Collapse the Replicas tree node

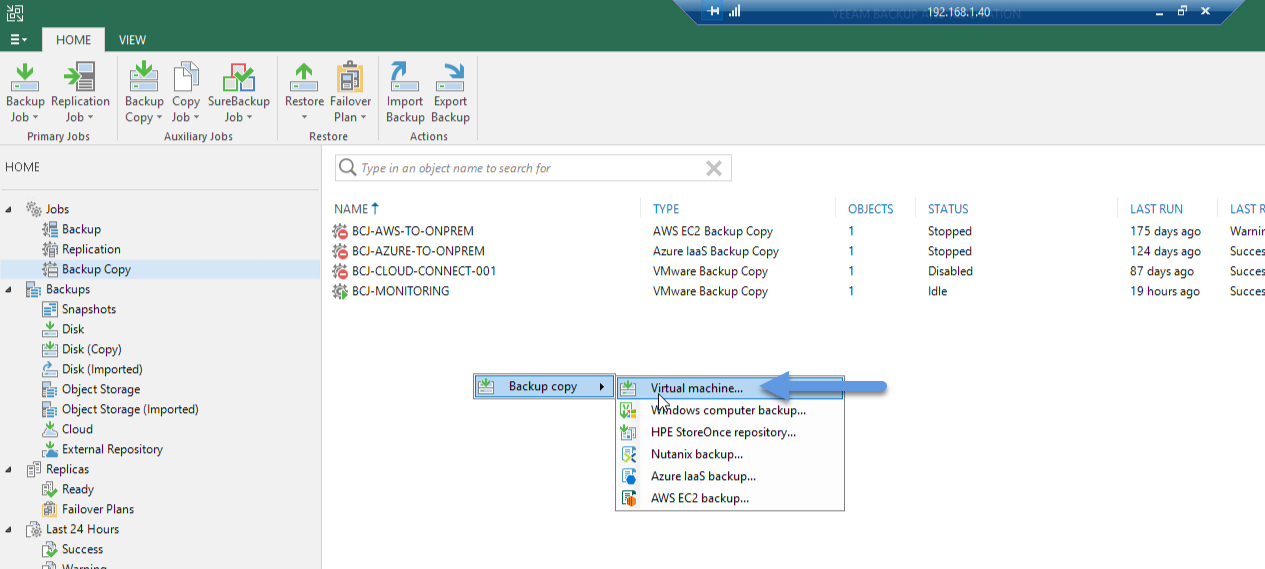[10, 469]
